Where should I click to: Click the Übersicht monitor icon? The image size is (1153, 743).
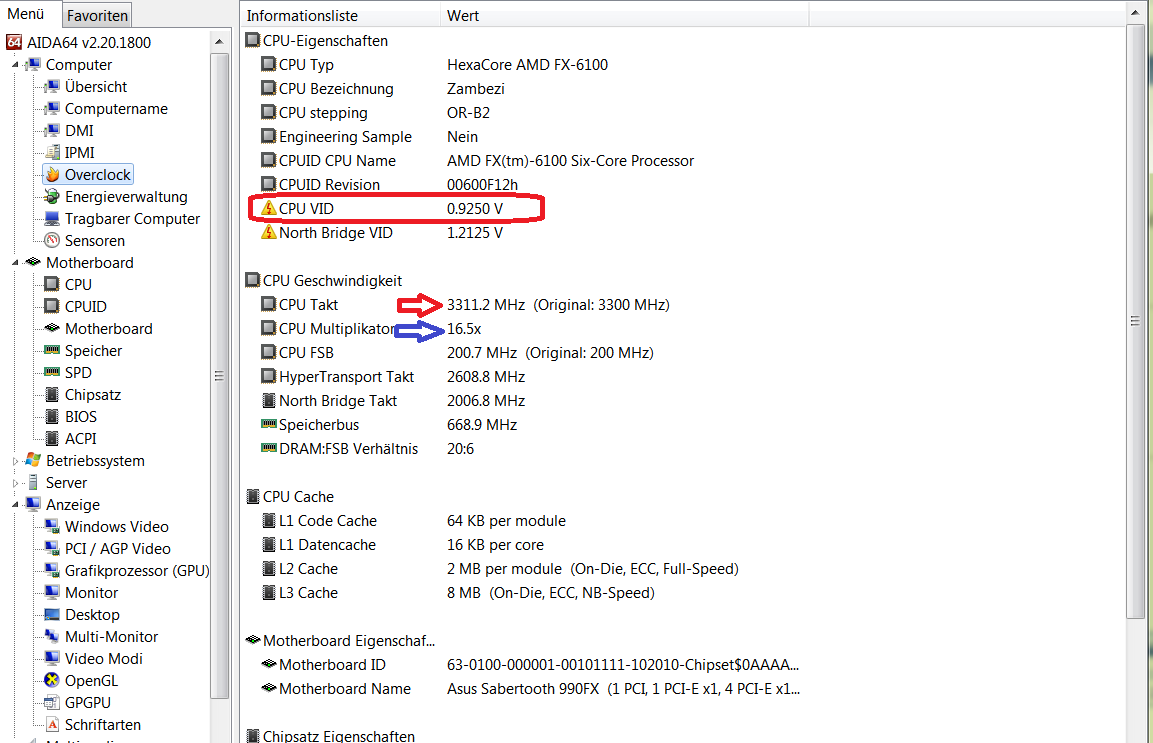coord(52,87)
